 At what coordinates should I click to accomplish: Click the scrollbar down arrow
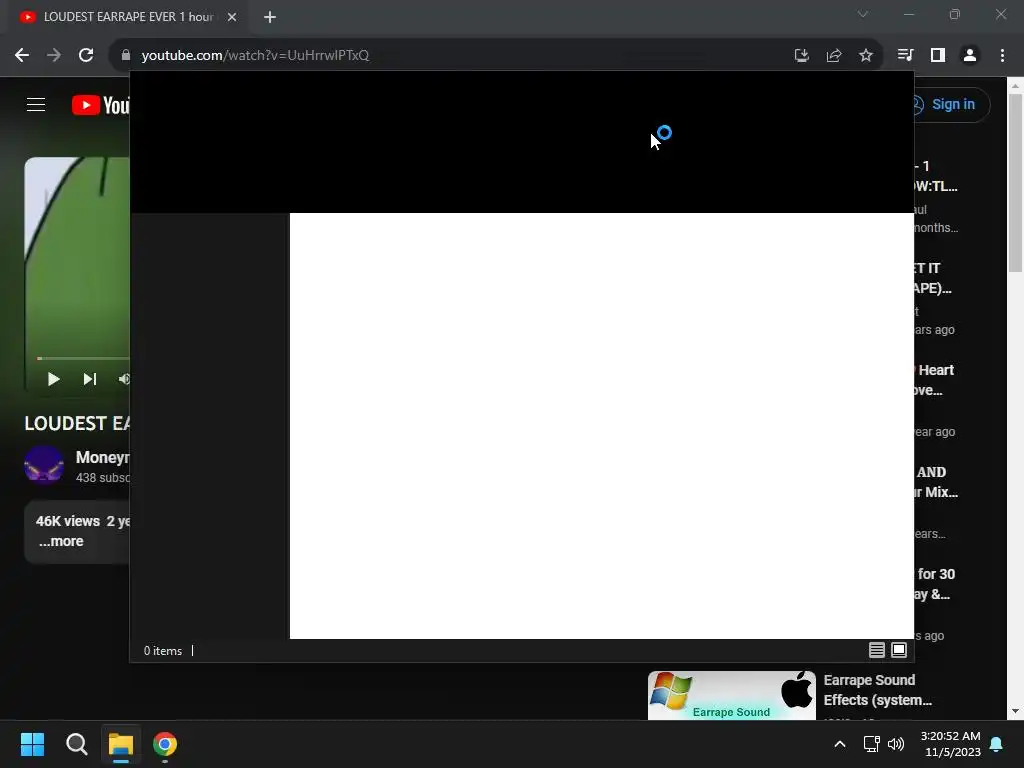tap(1015, 711)
